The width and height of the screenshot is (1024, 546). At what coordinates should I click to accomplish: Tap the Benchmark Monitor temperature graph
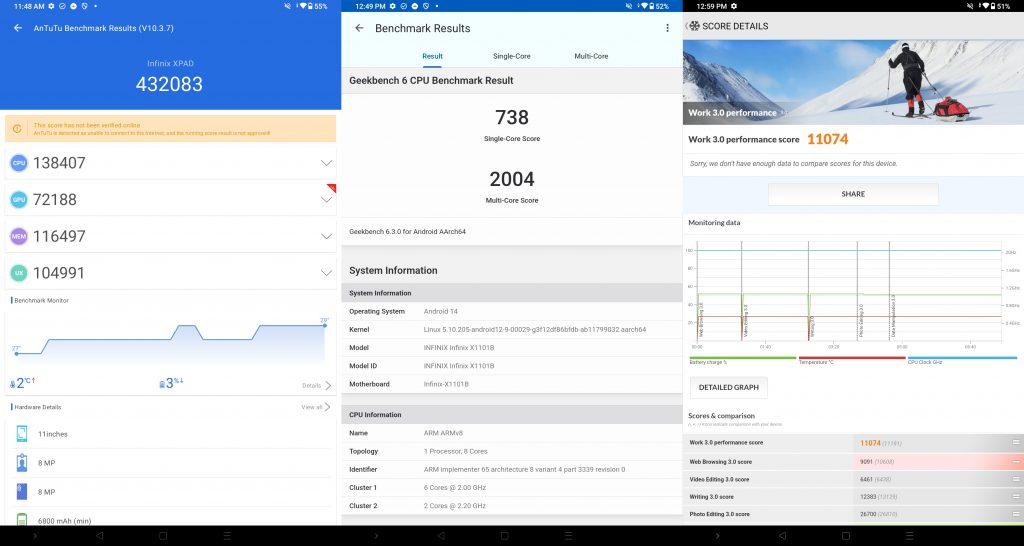pyautogui.click(x=170, y=341)
